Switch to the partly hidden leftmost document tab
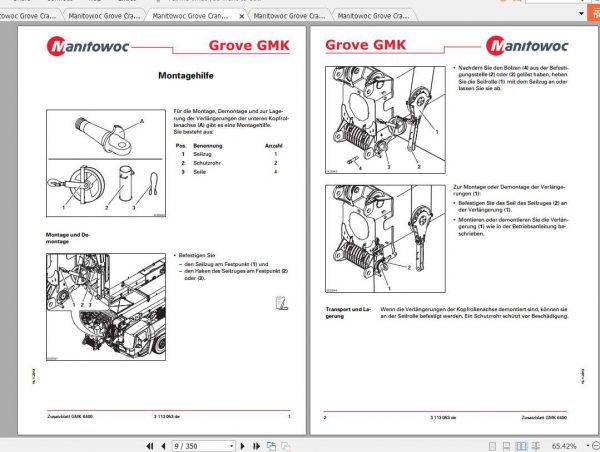Viewport: 600px width, 452px height. [x=29, y=16]
